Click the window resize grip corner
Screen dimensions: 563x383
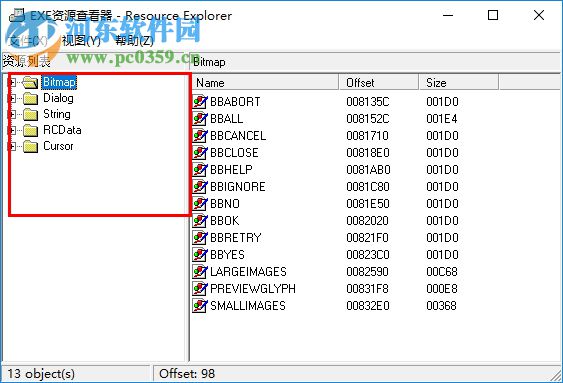coord(556,375)
